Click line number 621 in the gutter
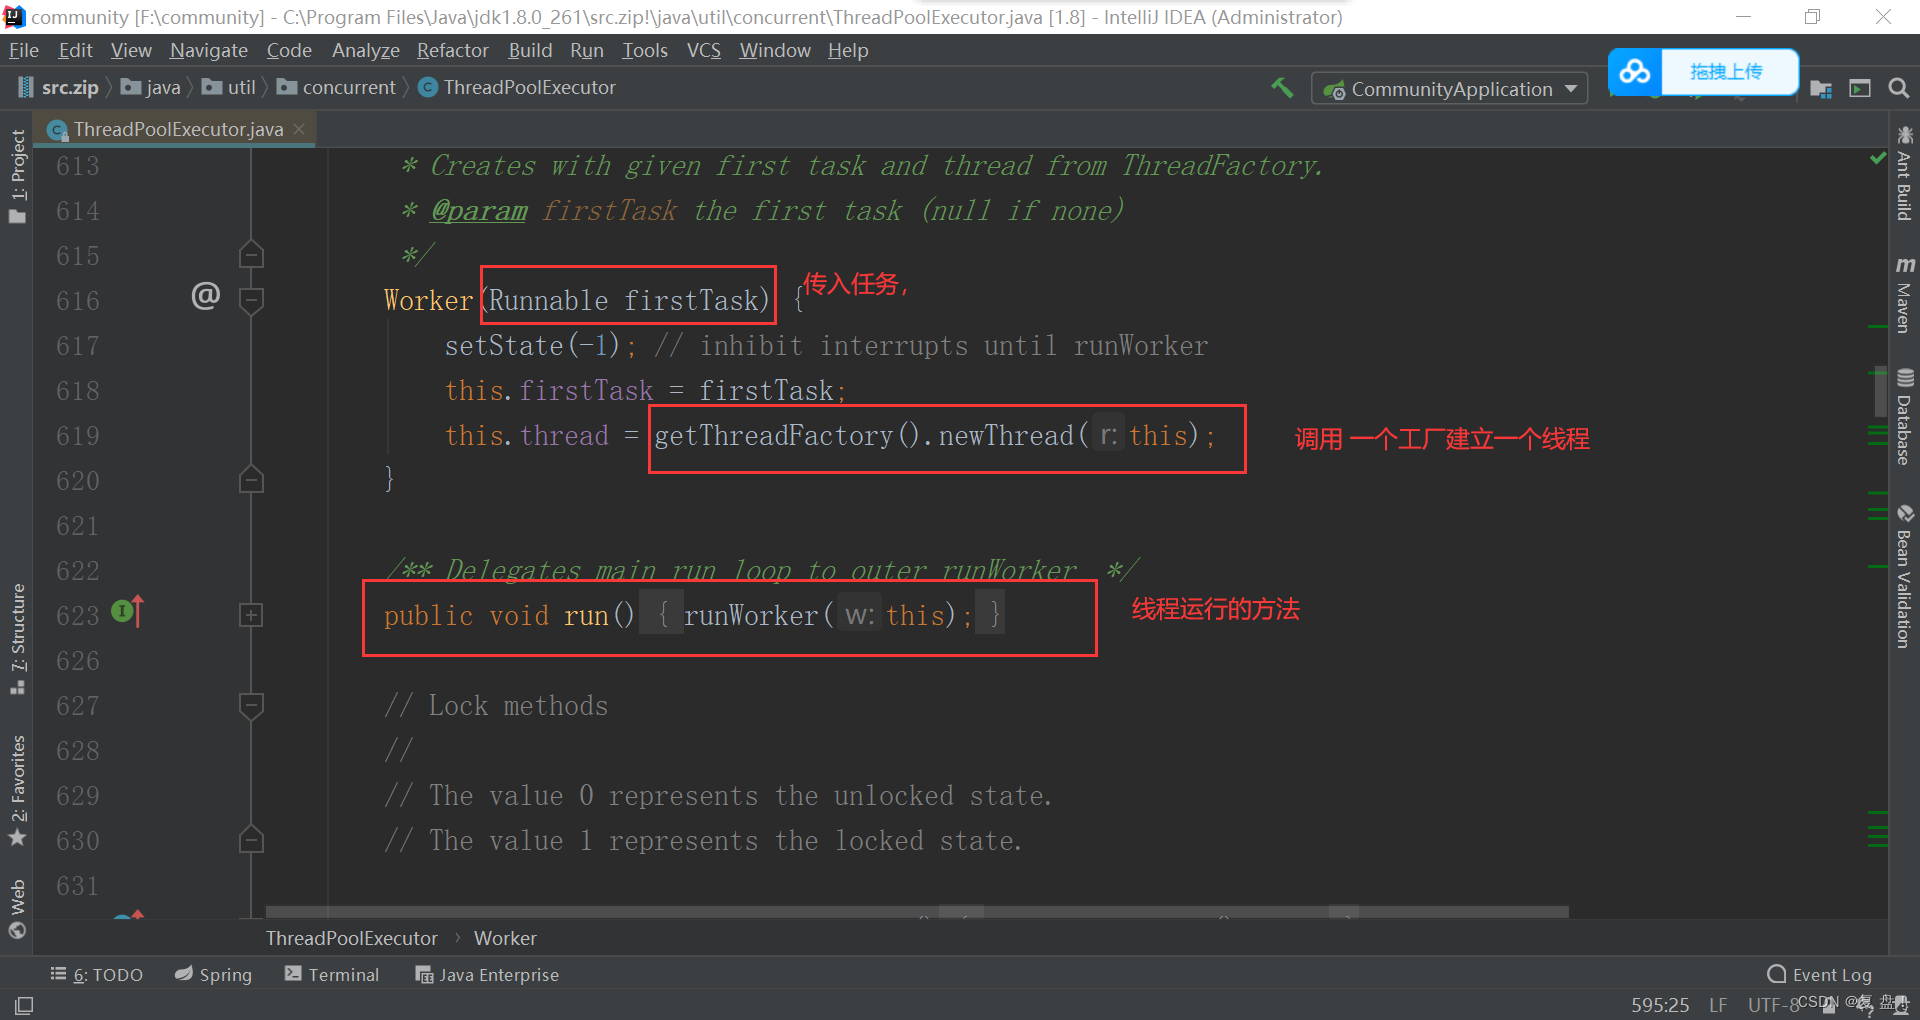Screen dimensions: 1920x1020 78,526
